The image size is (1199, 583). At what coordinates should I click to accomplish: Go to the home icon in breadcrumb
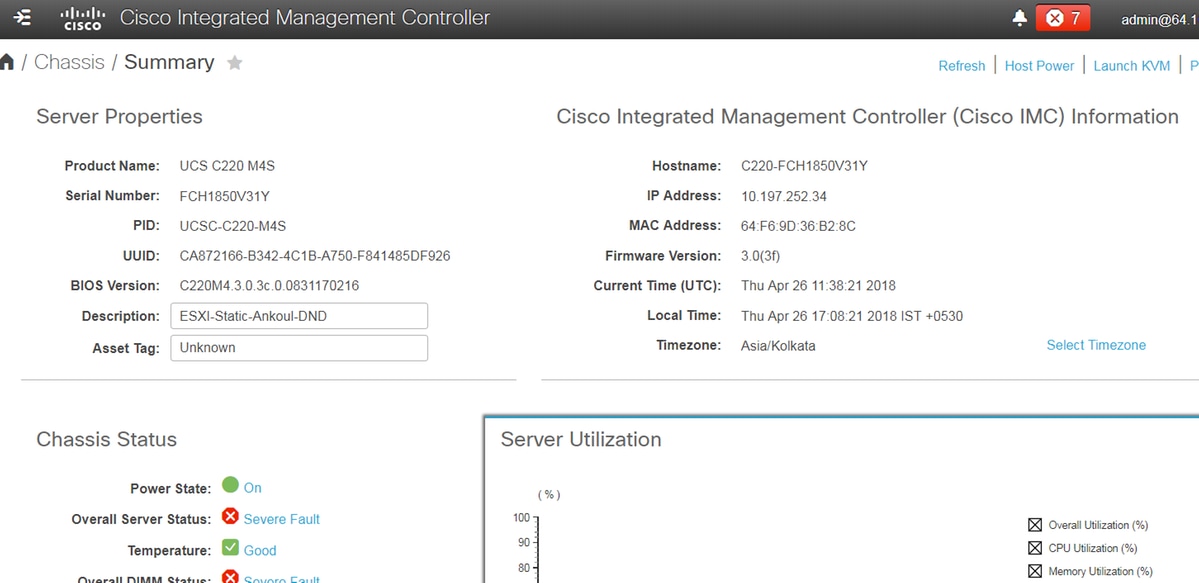coord(8,63)
